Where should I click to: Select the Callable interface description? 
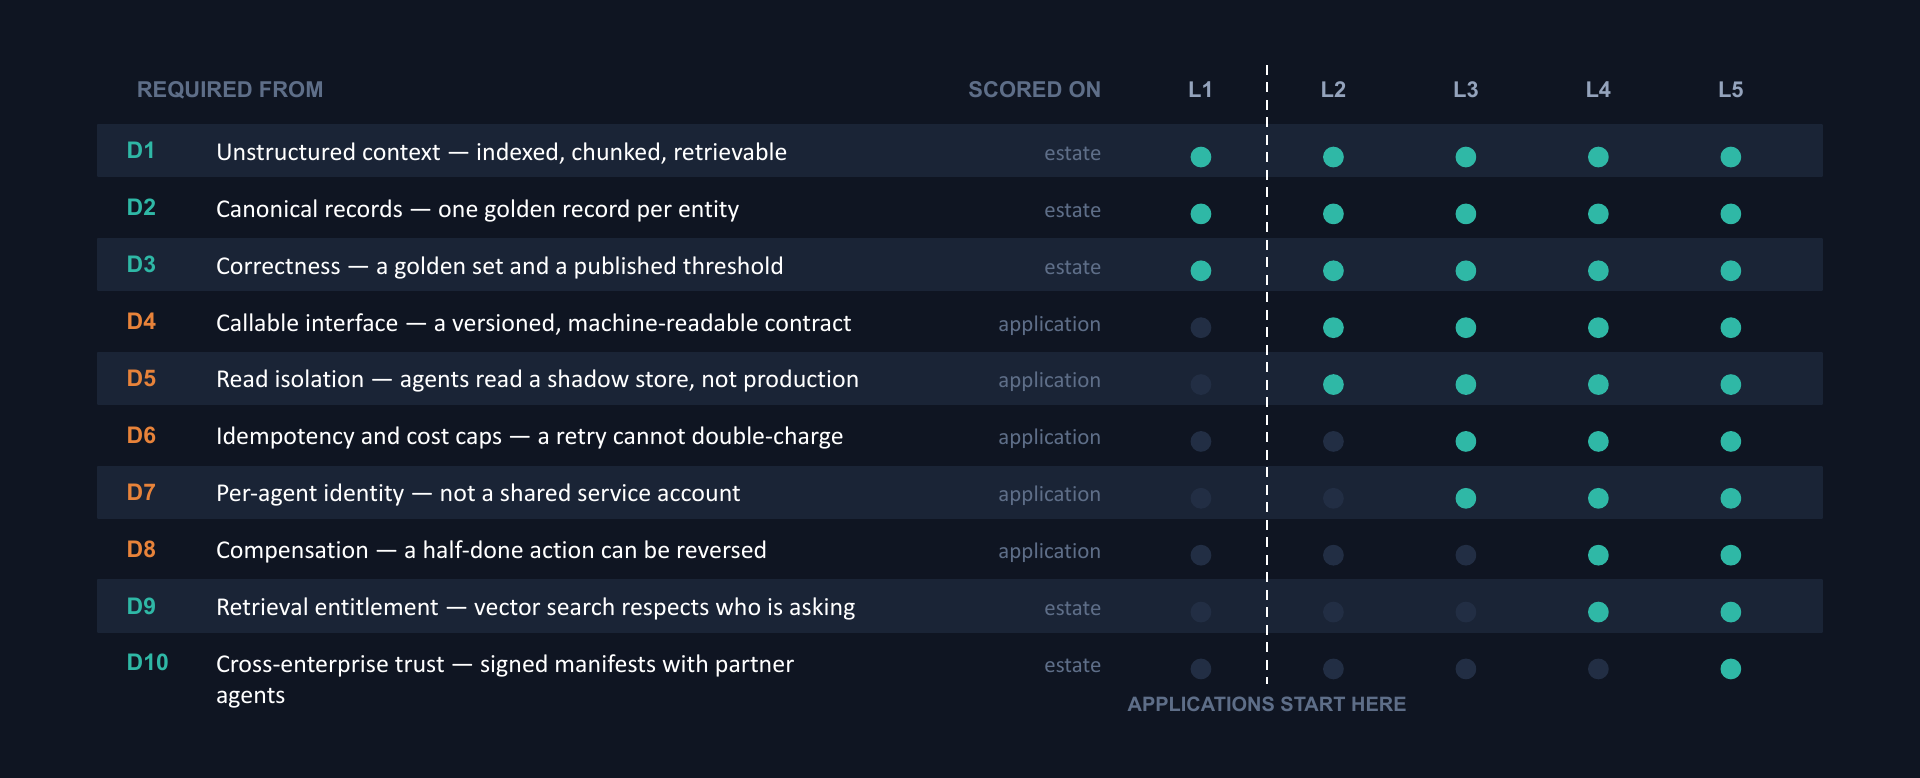click(533, 323)
